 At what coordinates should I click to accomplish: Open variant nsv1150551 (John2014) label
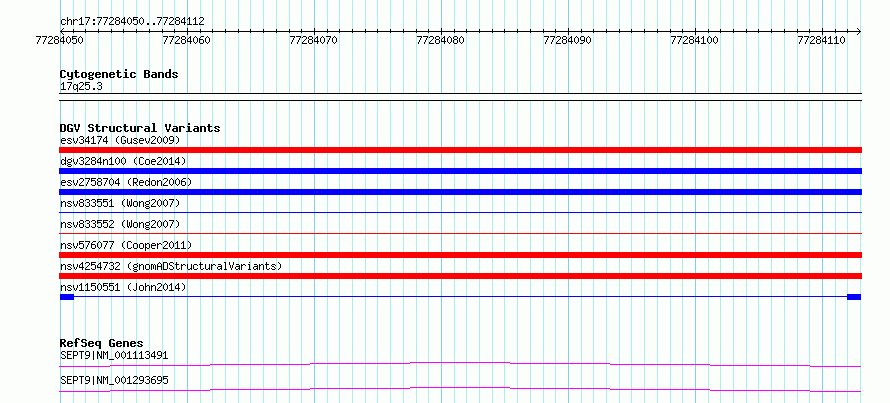123,287
